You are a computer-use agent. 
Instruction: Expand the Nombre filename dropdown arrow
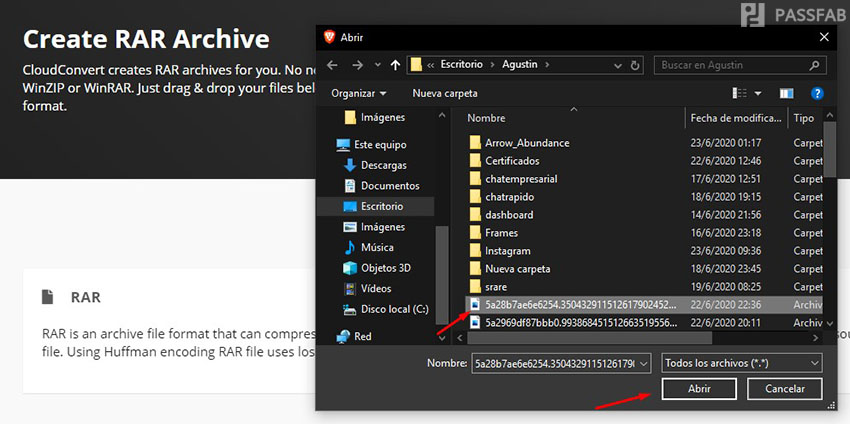(644, 363)
